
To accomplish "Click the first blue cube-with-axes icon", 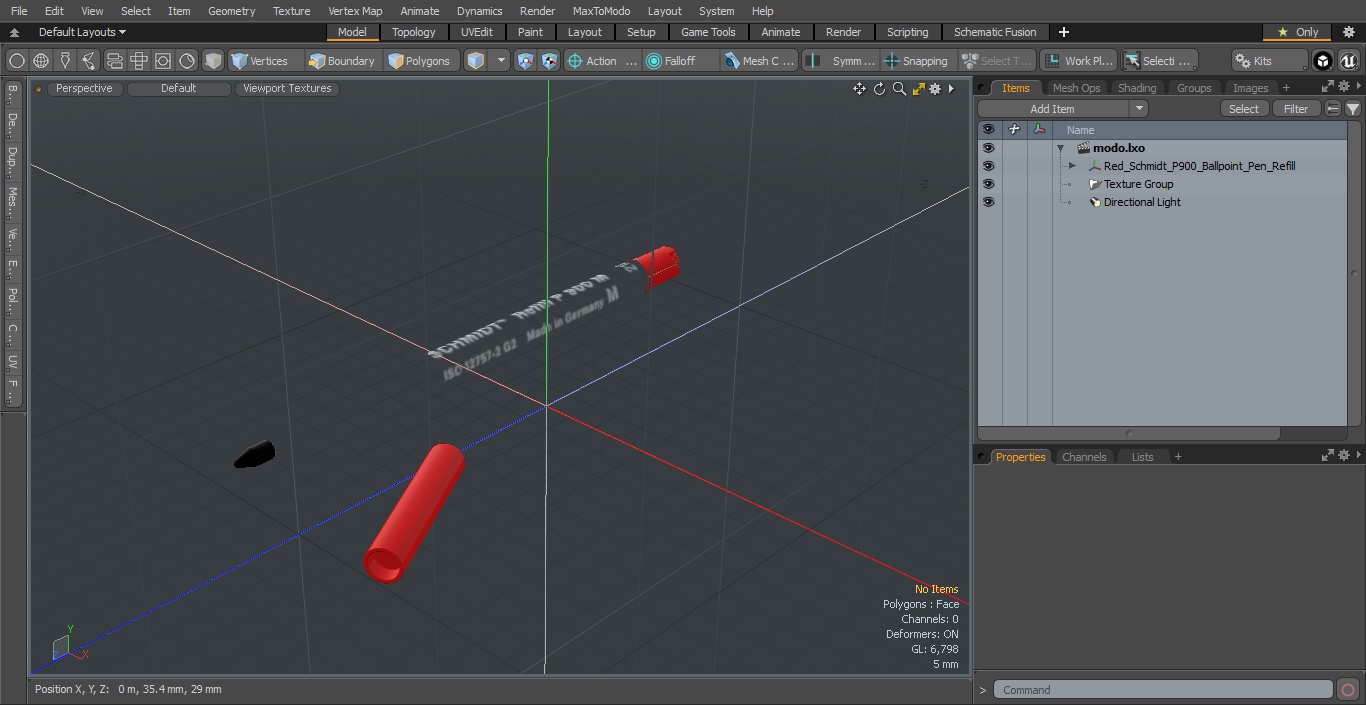I will pos(526,61).
